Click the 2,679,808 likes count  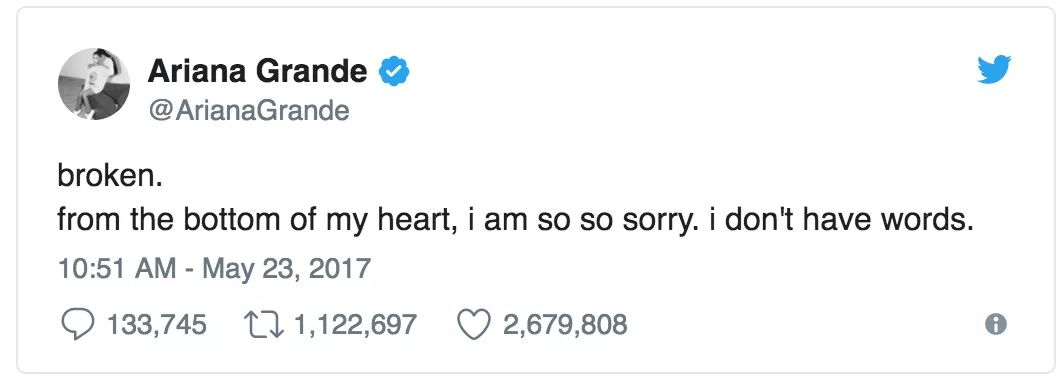pyautogui.click(x=564, y=325)
